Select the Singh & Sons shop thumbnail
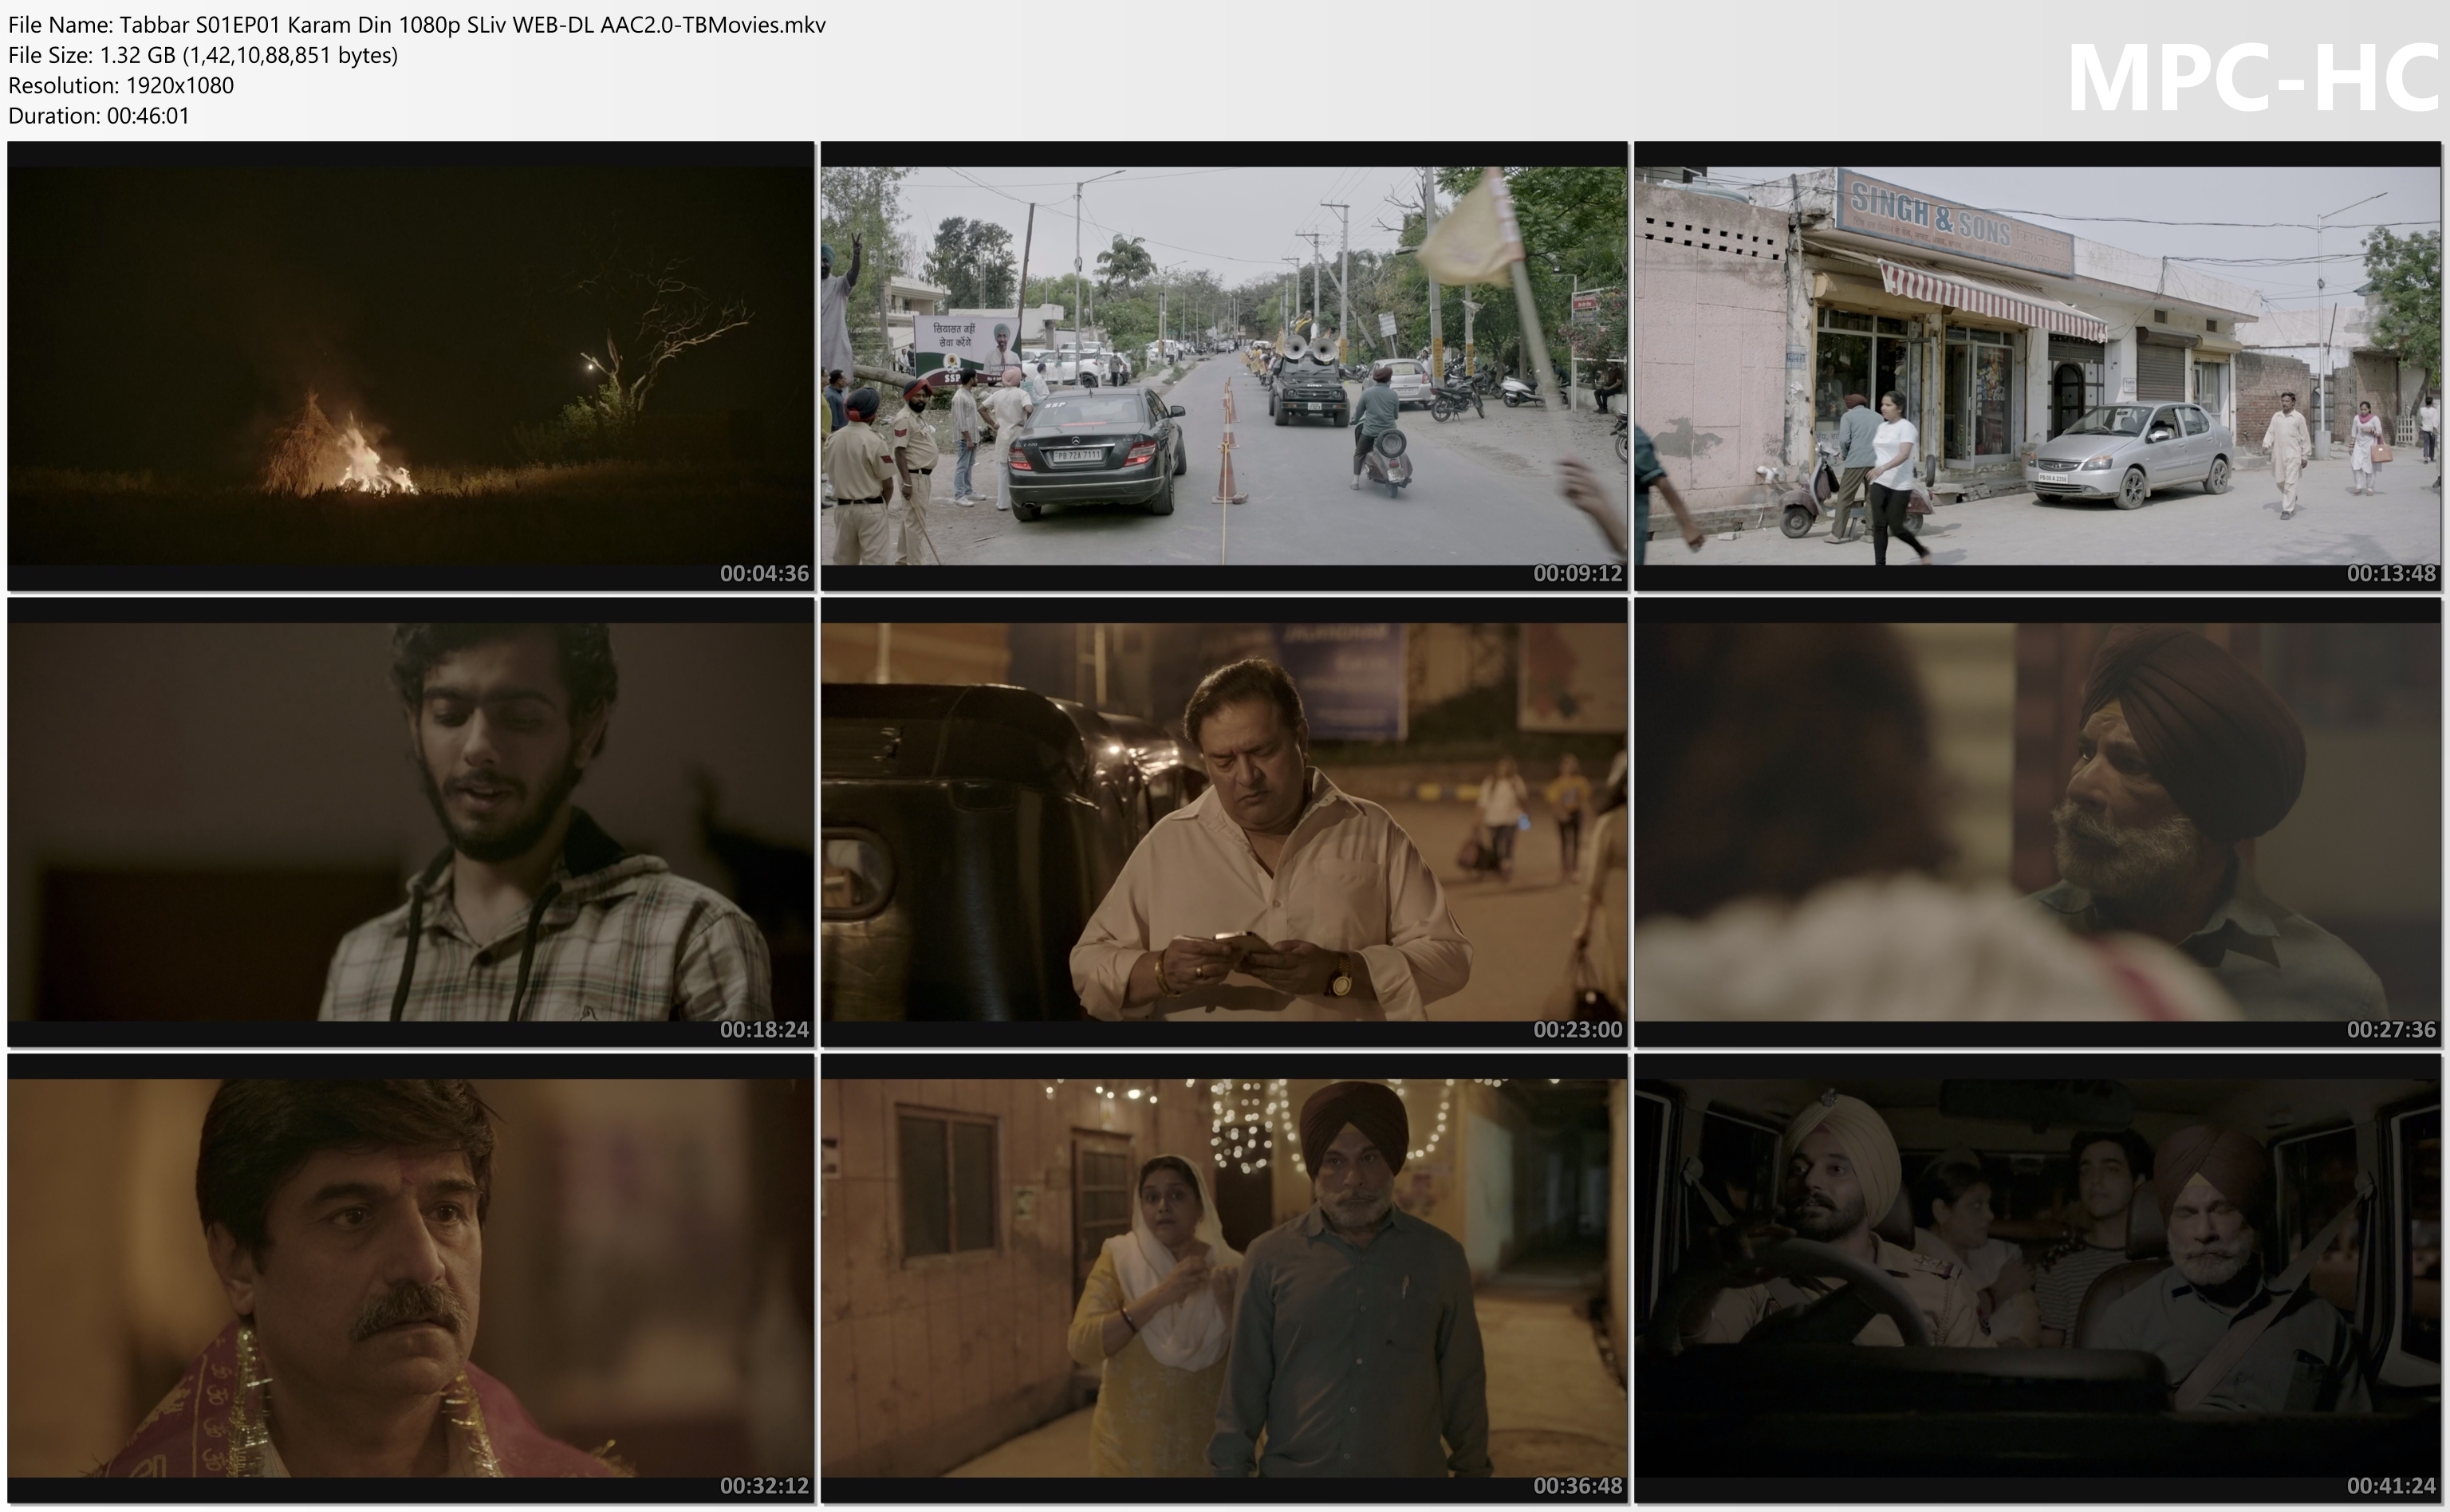Image resolution: width=2450 pixels, height=1512 pixels. click(2037, 365)
